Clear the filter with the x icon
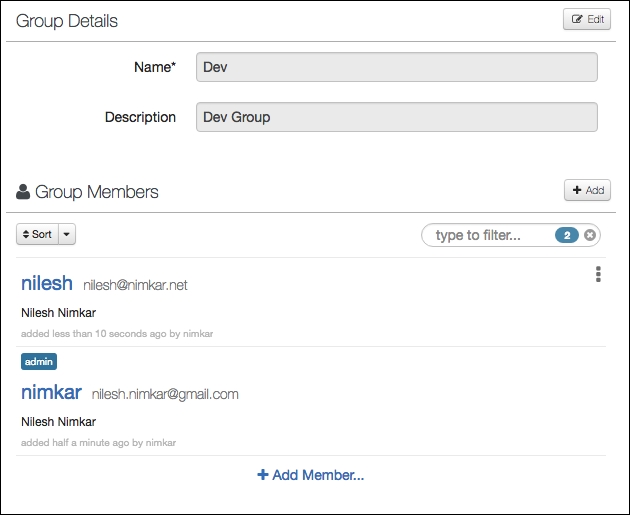 click(589, 235)
